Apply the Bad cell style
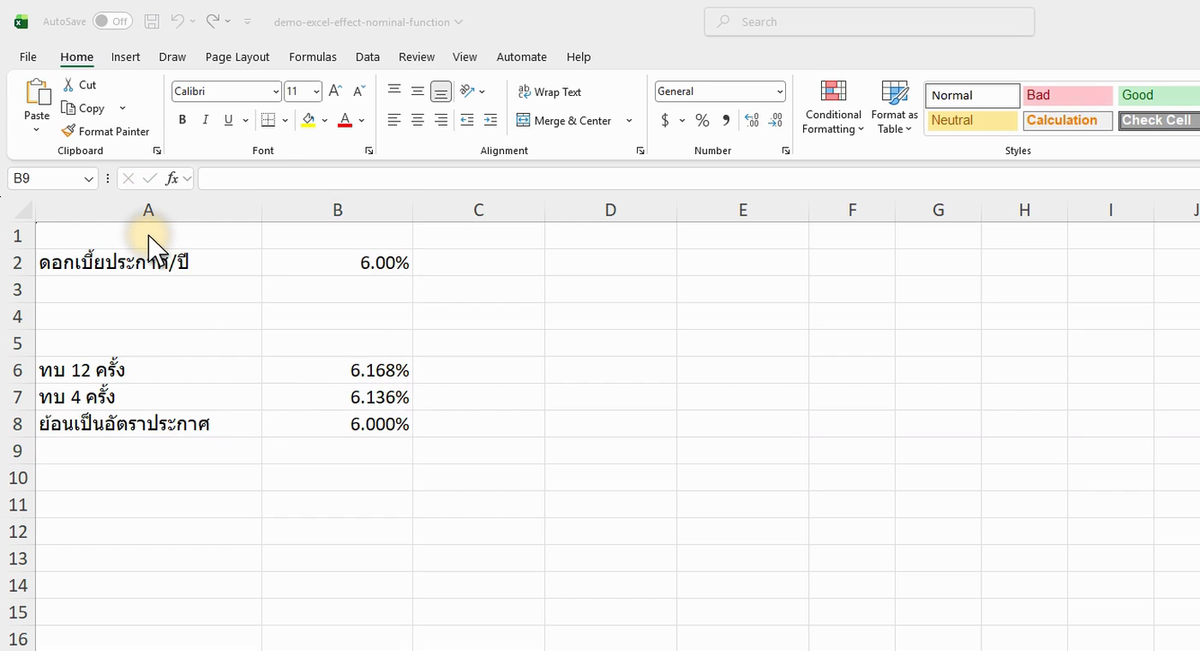The height and width of the screenshot is (651, 1200). [1067, 95]
